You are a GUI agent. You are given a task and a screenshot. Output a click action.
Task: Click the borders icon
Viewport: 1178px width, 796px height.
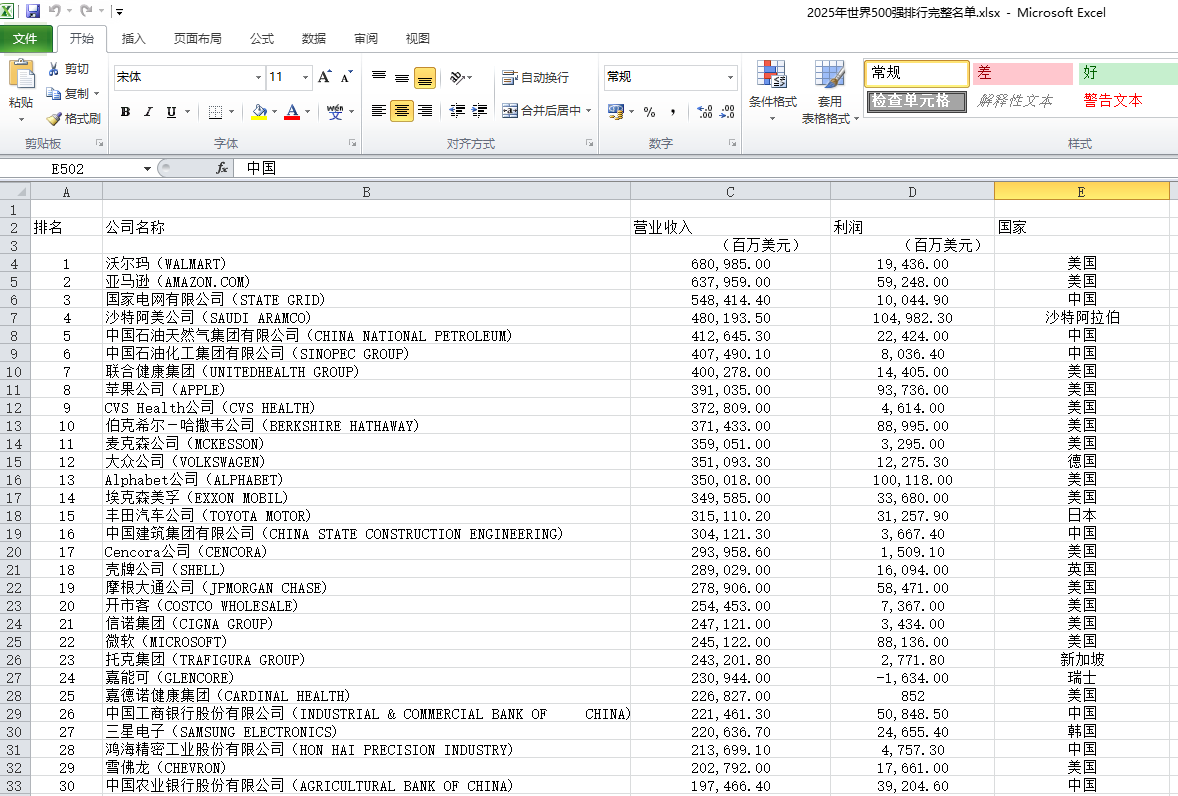216,112
